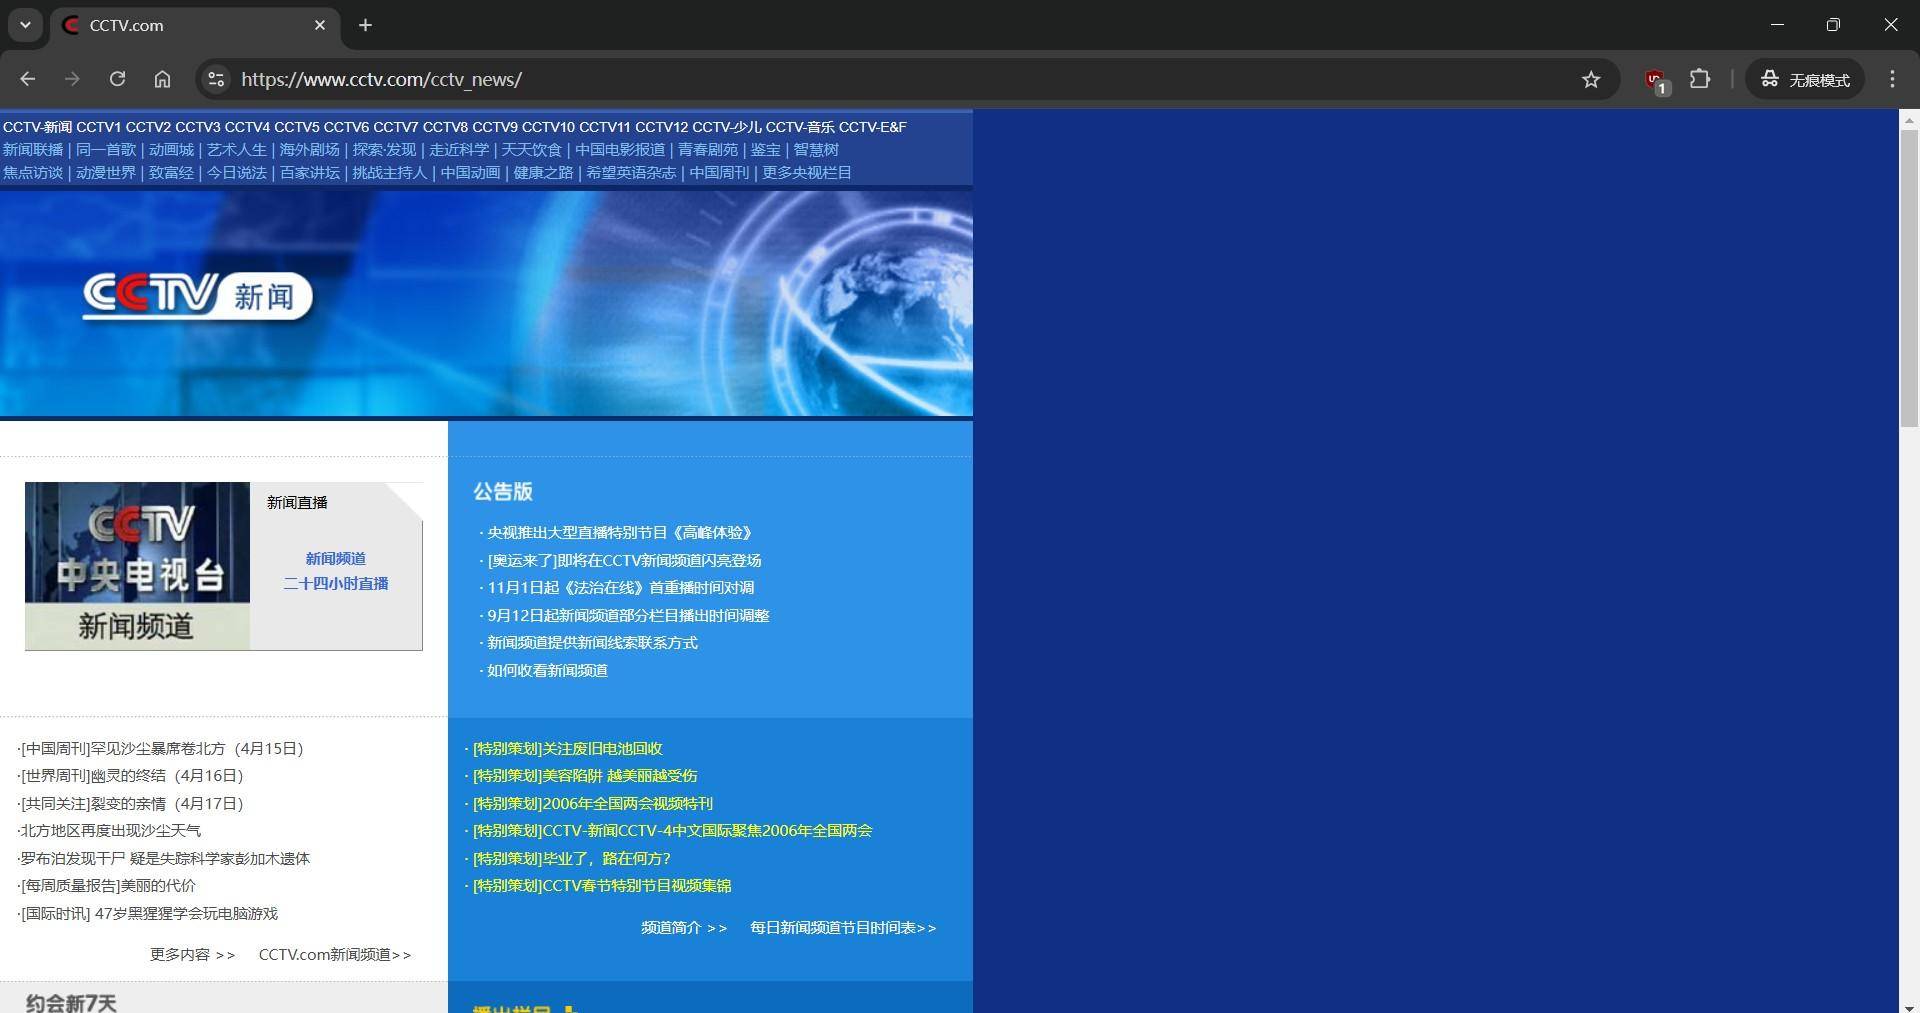Open the 新闻联播 program link
The height and width of the screenshot is (1013, 1920).
coord(33,150)
